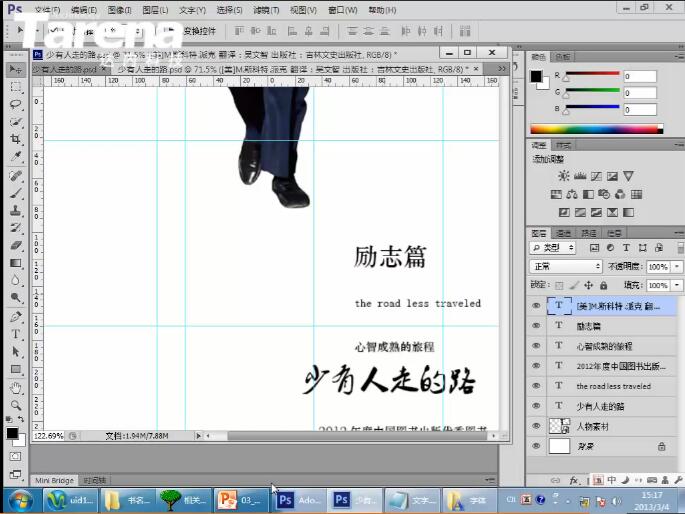Select the Move tool

16,70
